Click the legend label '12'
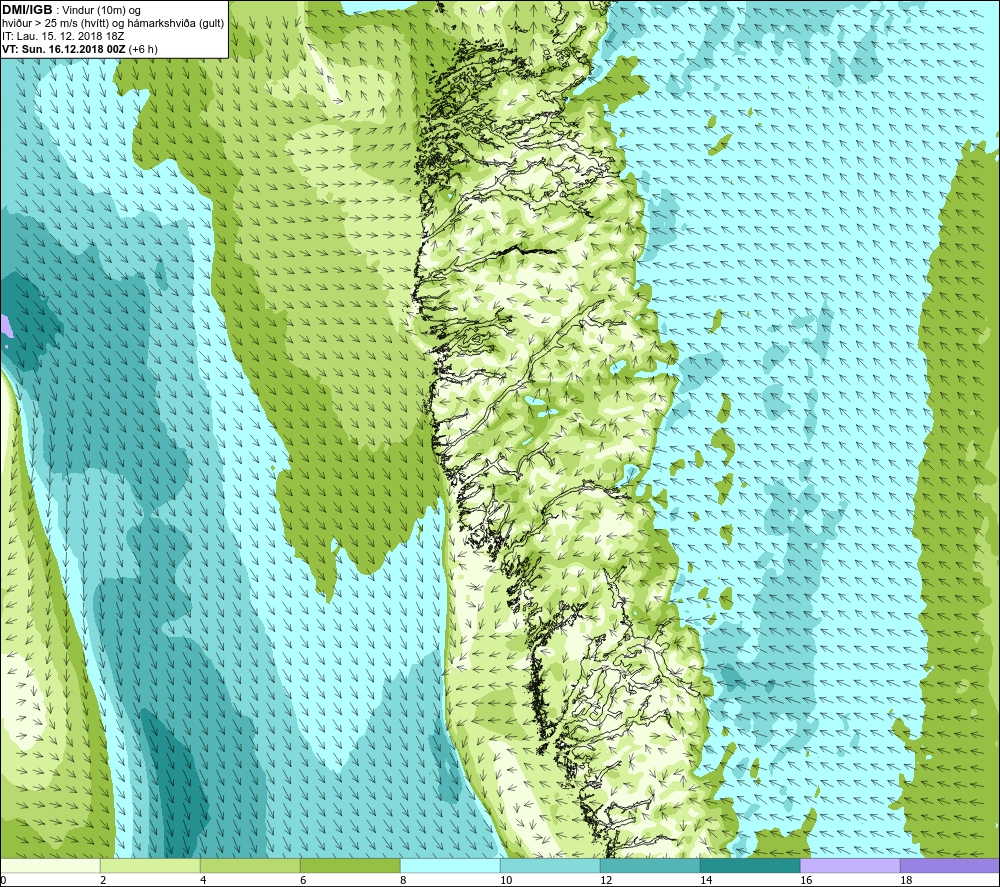 606,881
